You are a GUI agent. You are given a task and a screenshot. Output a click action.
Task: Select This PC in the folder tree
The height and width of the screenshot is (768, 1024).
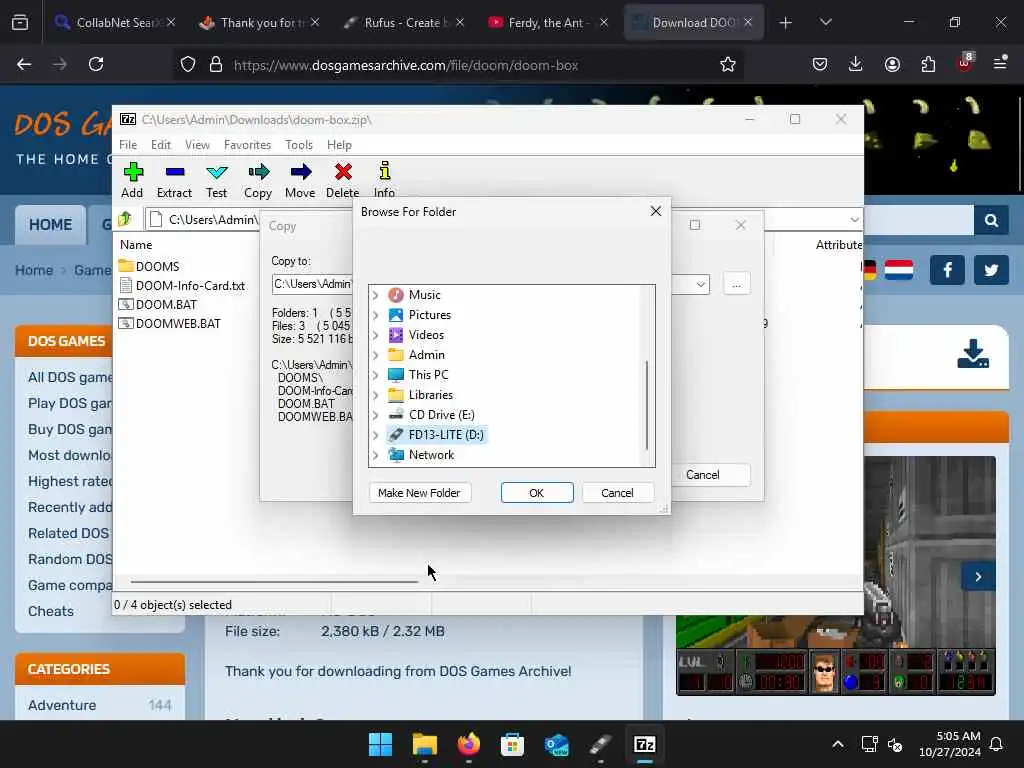click(428, 375)
